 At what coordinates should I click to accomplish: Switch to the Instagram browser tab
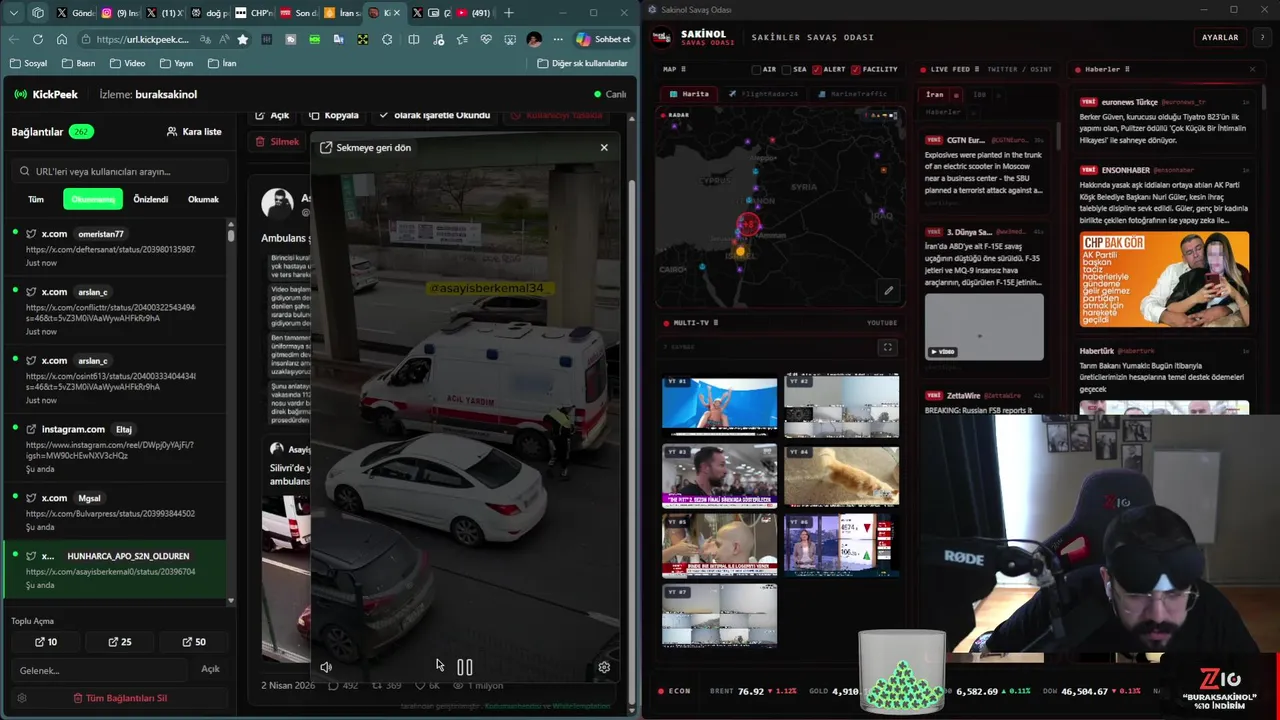(118, 13)
